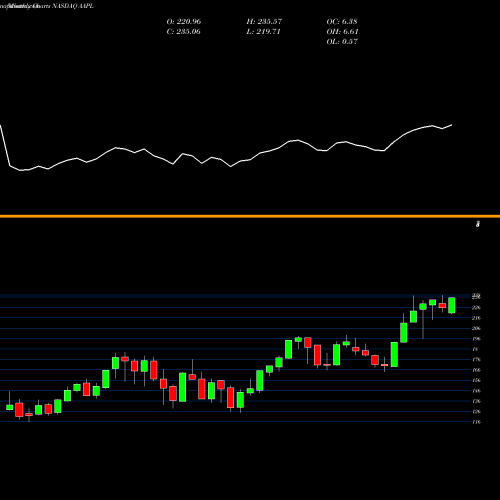Click the 'OC: 6.38' value
This screenshot has width=500, height=500.
click(x=342, y=21)
